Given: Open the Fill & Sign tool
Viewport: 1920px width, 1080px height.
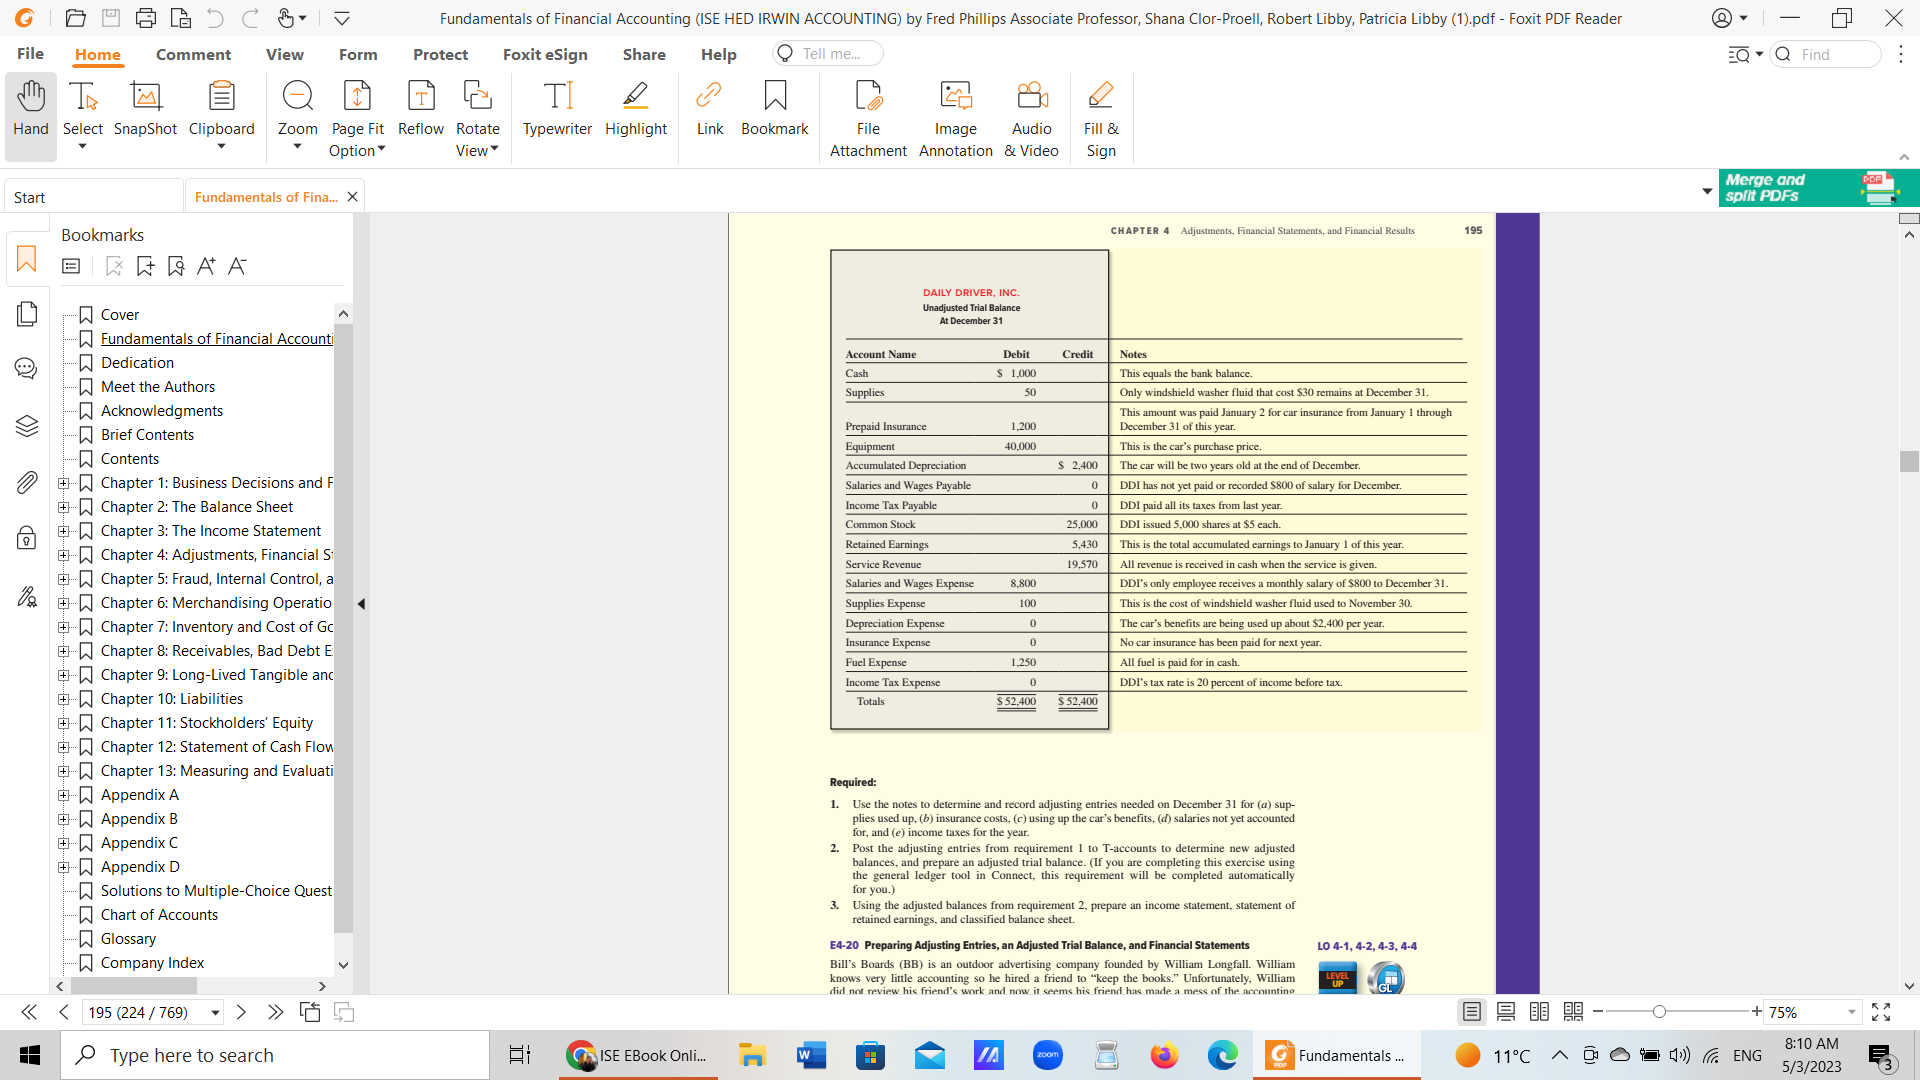Looking at the screenshot, I should [x=1100, y=115].
